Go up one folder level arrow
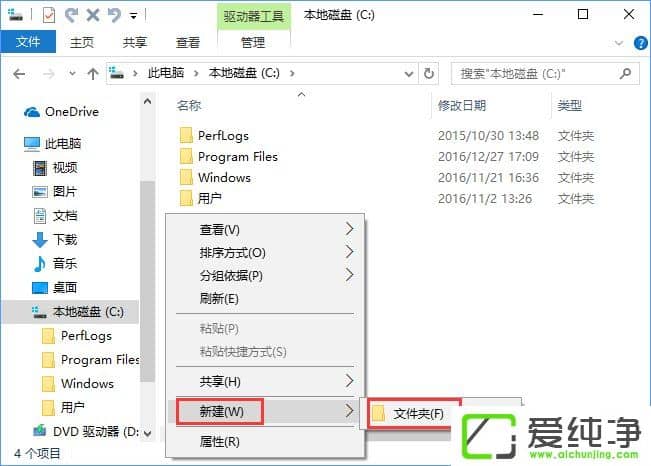651x466 pixels. click(93, 74)
